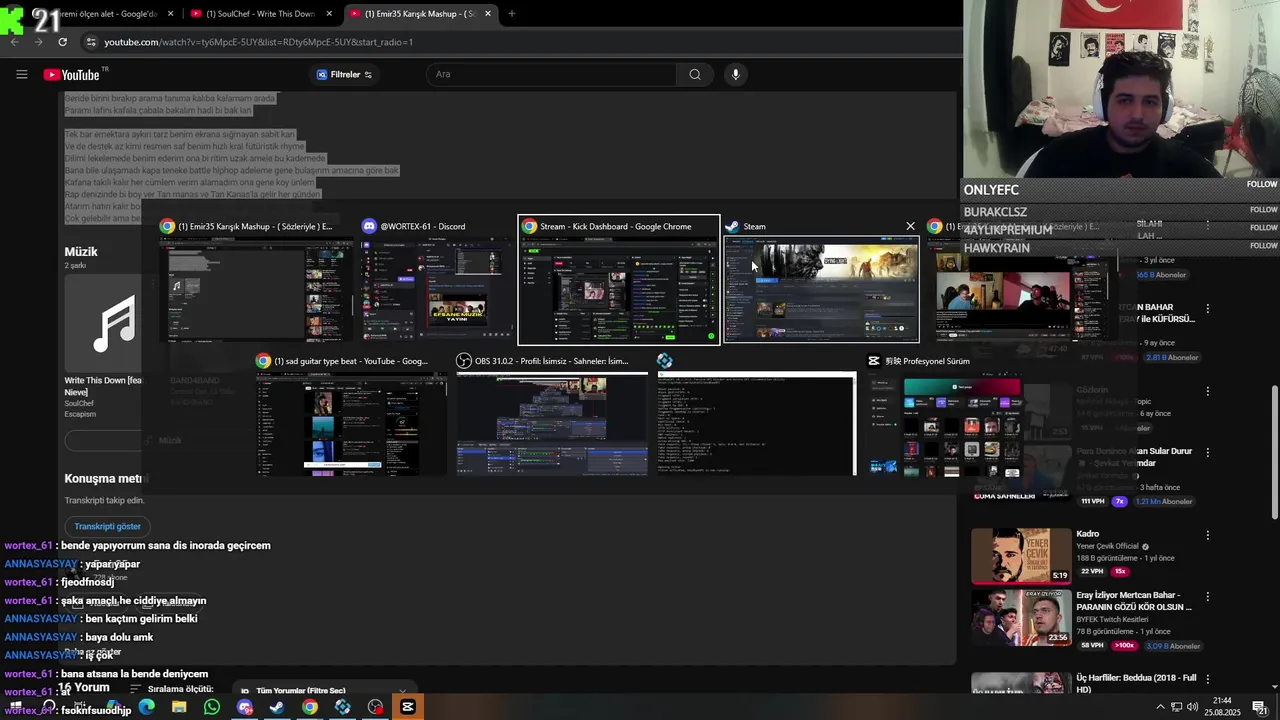Screen dimensions: 1280x720
Task: Open a new Chrome tab
Action: tap(512, 14)
